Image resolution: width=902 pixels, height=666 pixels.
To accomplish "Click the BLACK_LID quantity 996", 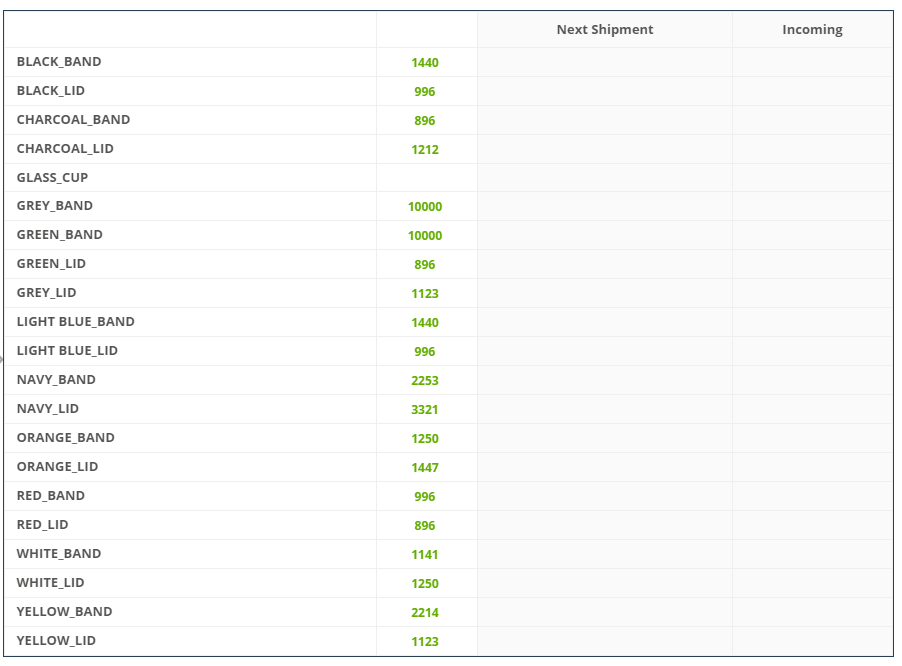I will pyautogui.click(x=425, y=92).
